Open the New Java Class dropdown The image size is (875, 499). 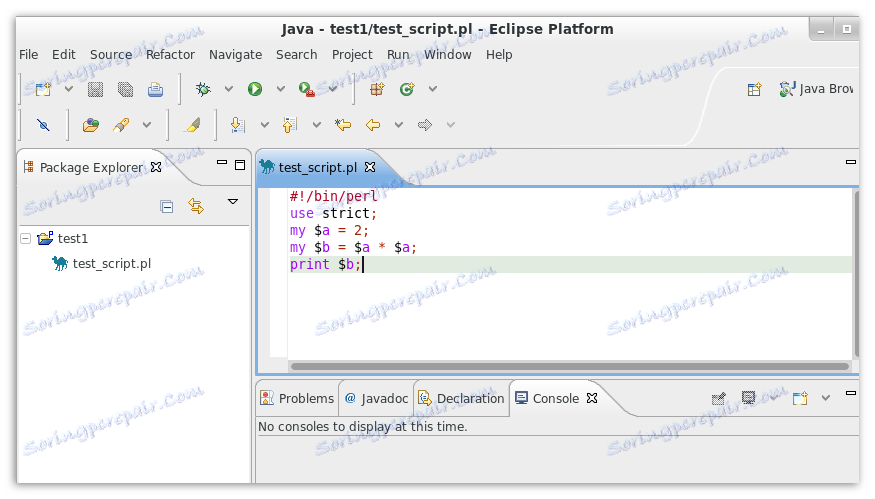(x=433, y=89)
